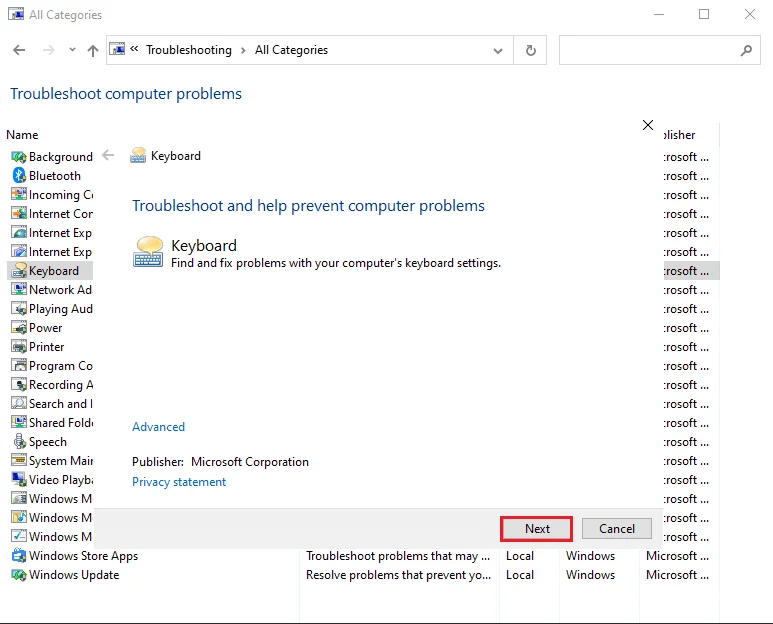
Task: Click the Bluetooth icon in the list
Action: (x=19, y=175)
